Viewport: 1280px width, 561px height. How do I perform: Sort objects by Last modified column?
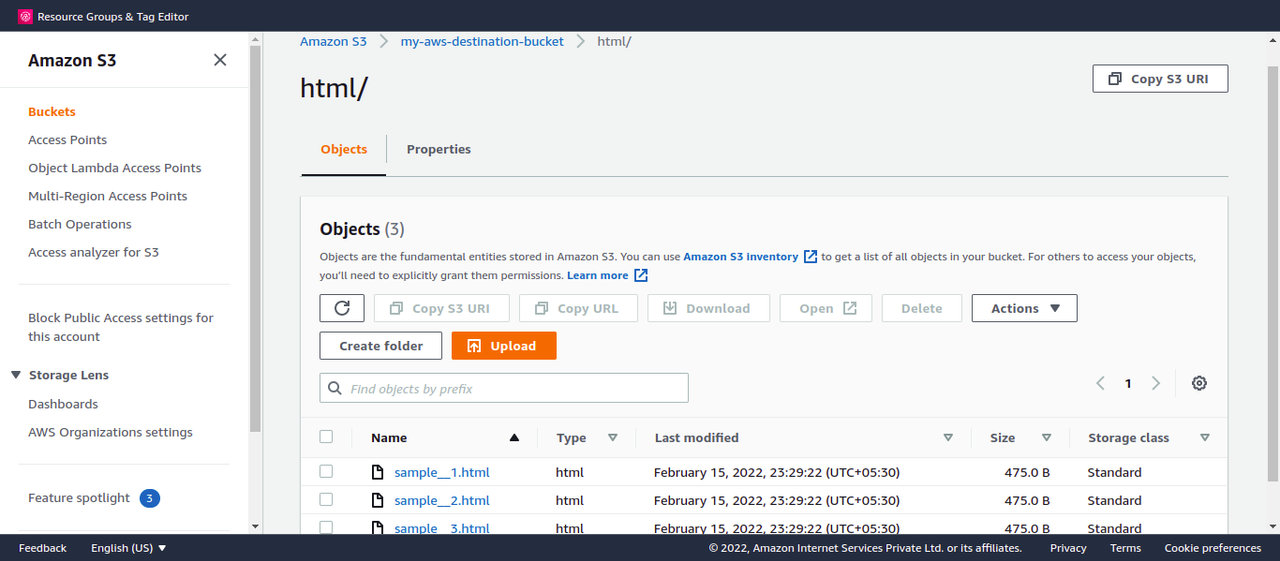coord(948,438)
